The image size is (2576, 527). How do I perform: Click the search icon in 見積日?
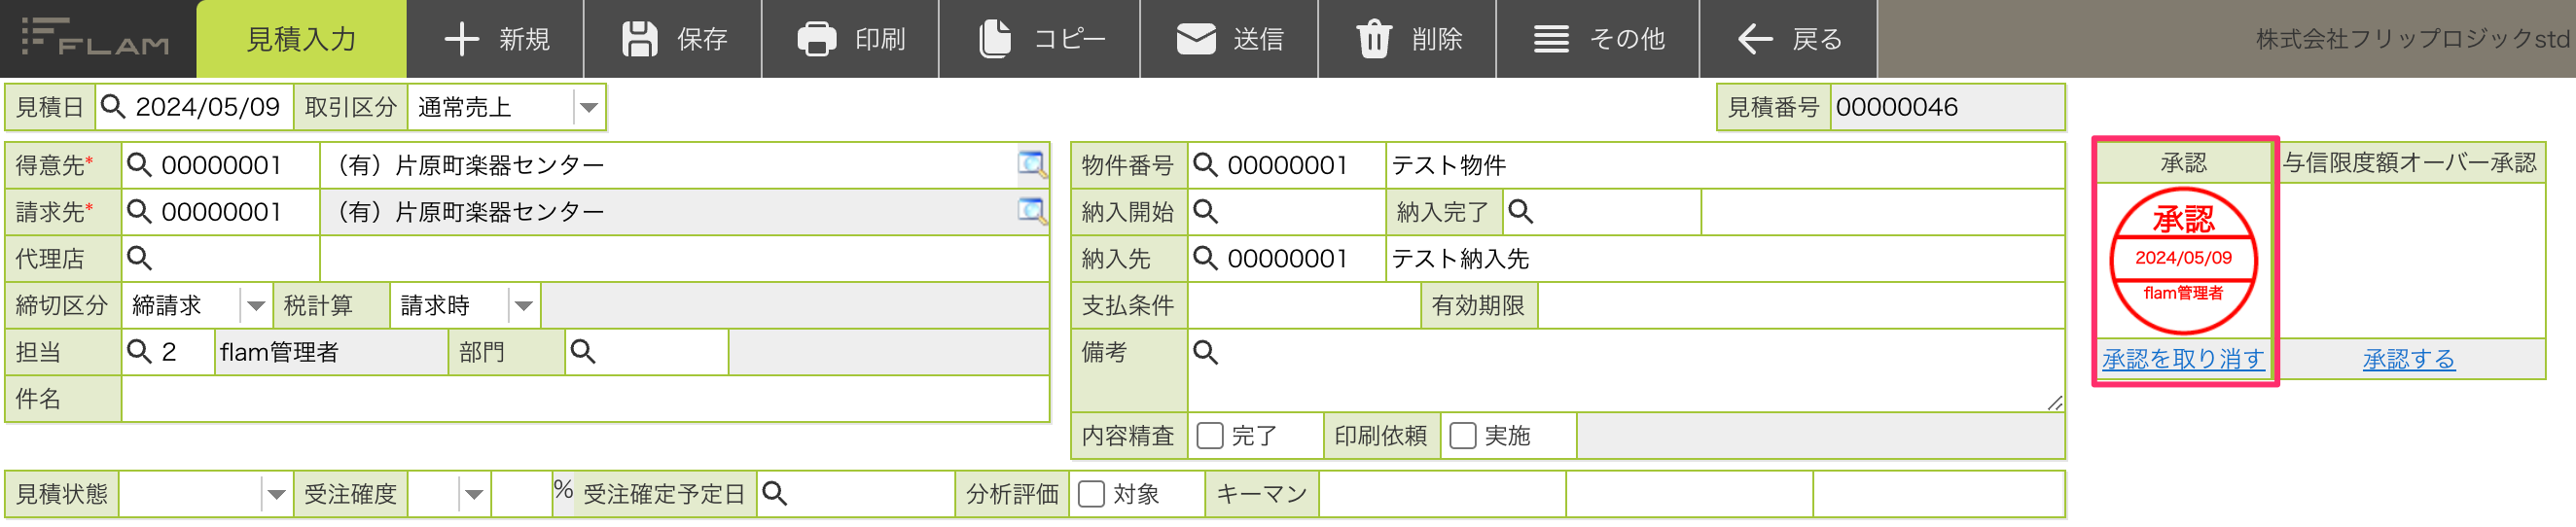coord(113,107)
